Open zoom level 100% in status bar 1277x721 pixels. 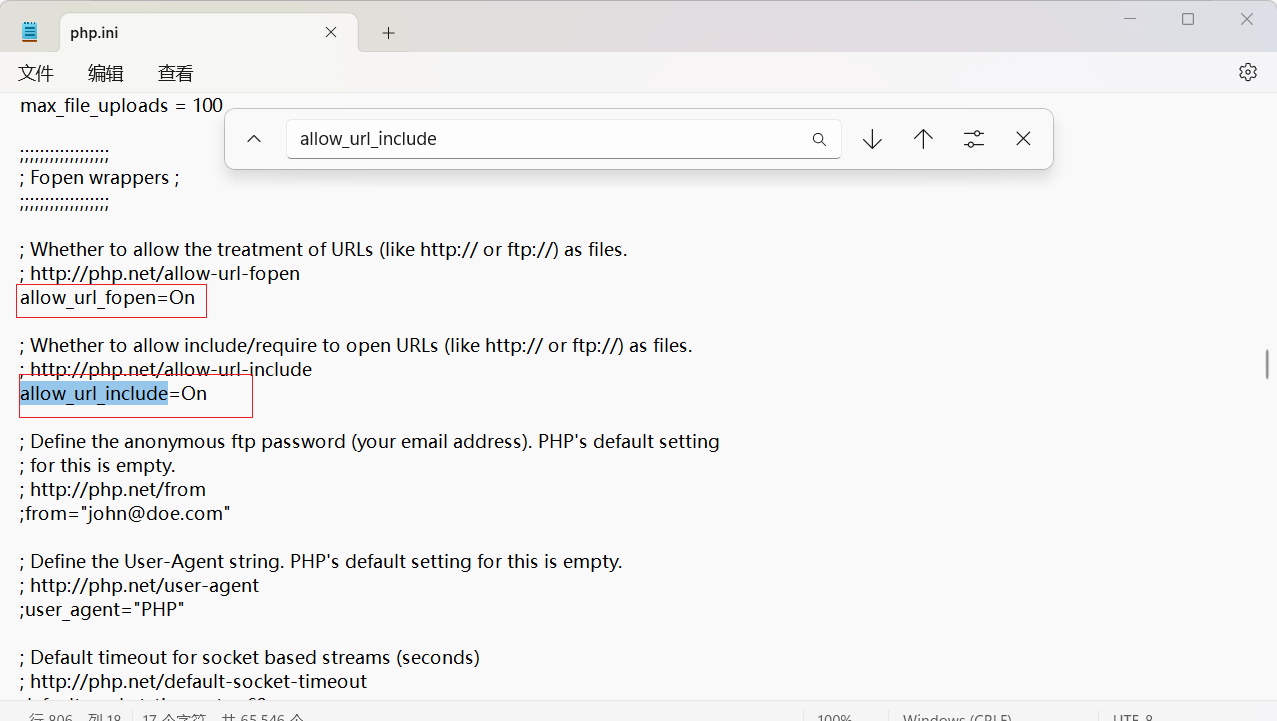click(x=834, y=716)
